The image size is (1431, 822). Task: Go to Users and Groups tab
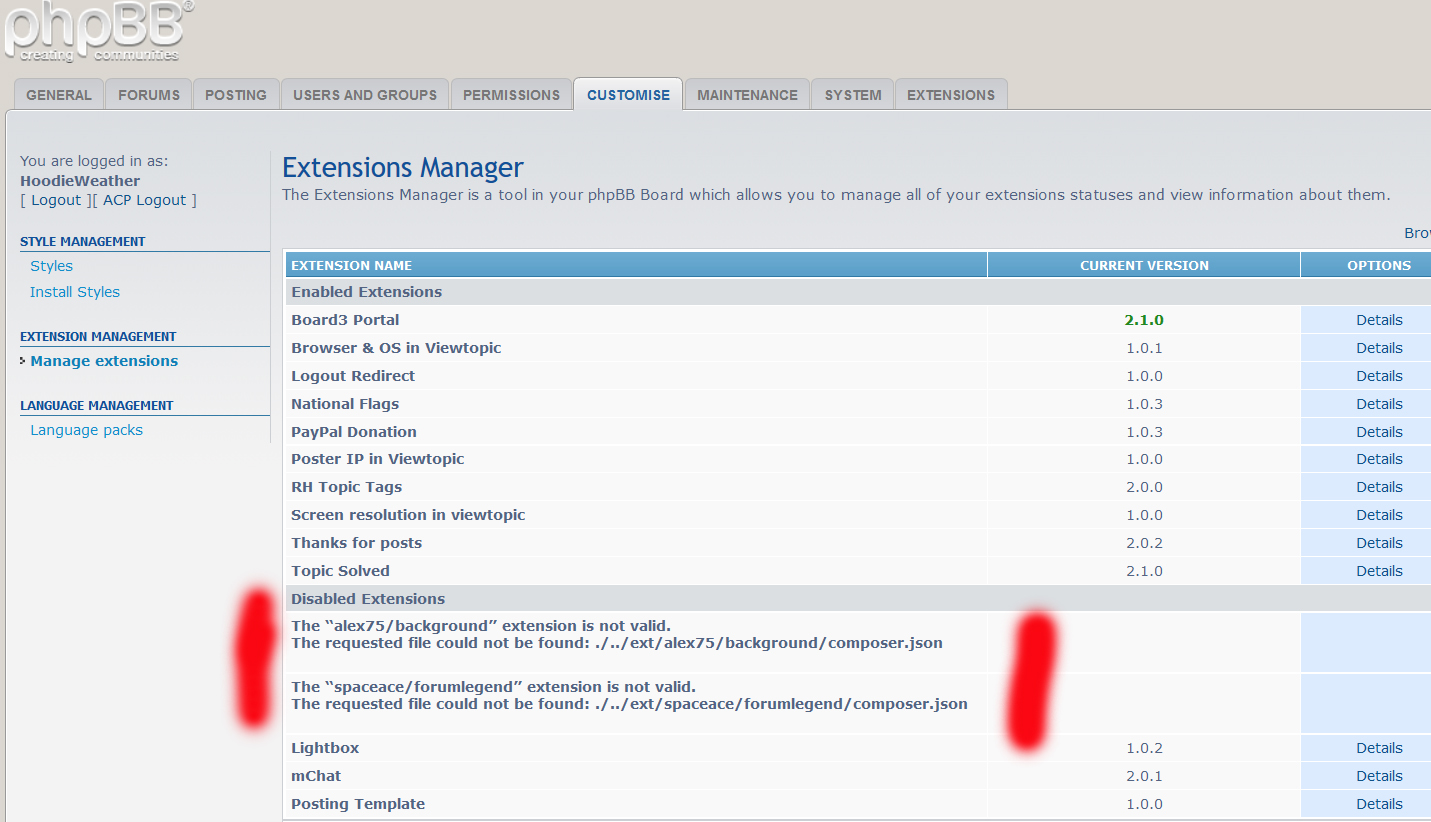[365, 95]
